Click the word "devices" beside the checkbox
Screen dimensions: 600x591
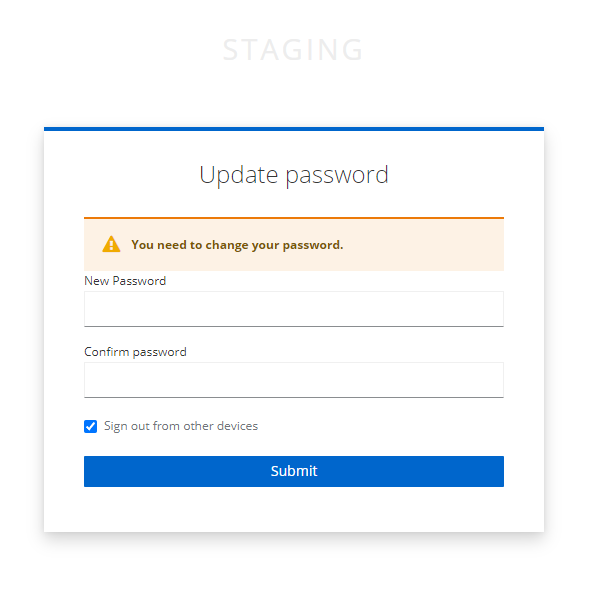[237, 426]
